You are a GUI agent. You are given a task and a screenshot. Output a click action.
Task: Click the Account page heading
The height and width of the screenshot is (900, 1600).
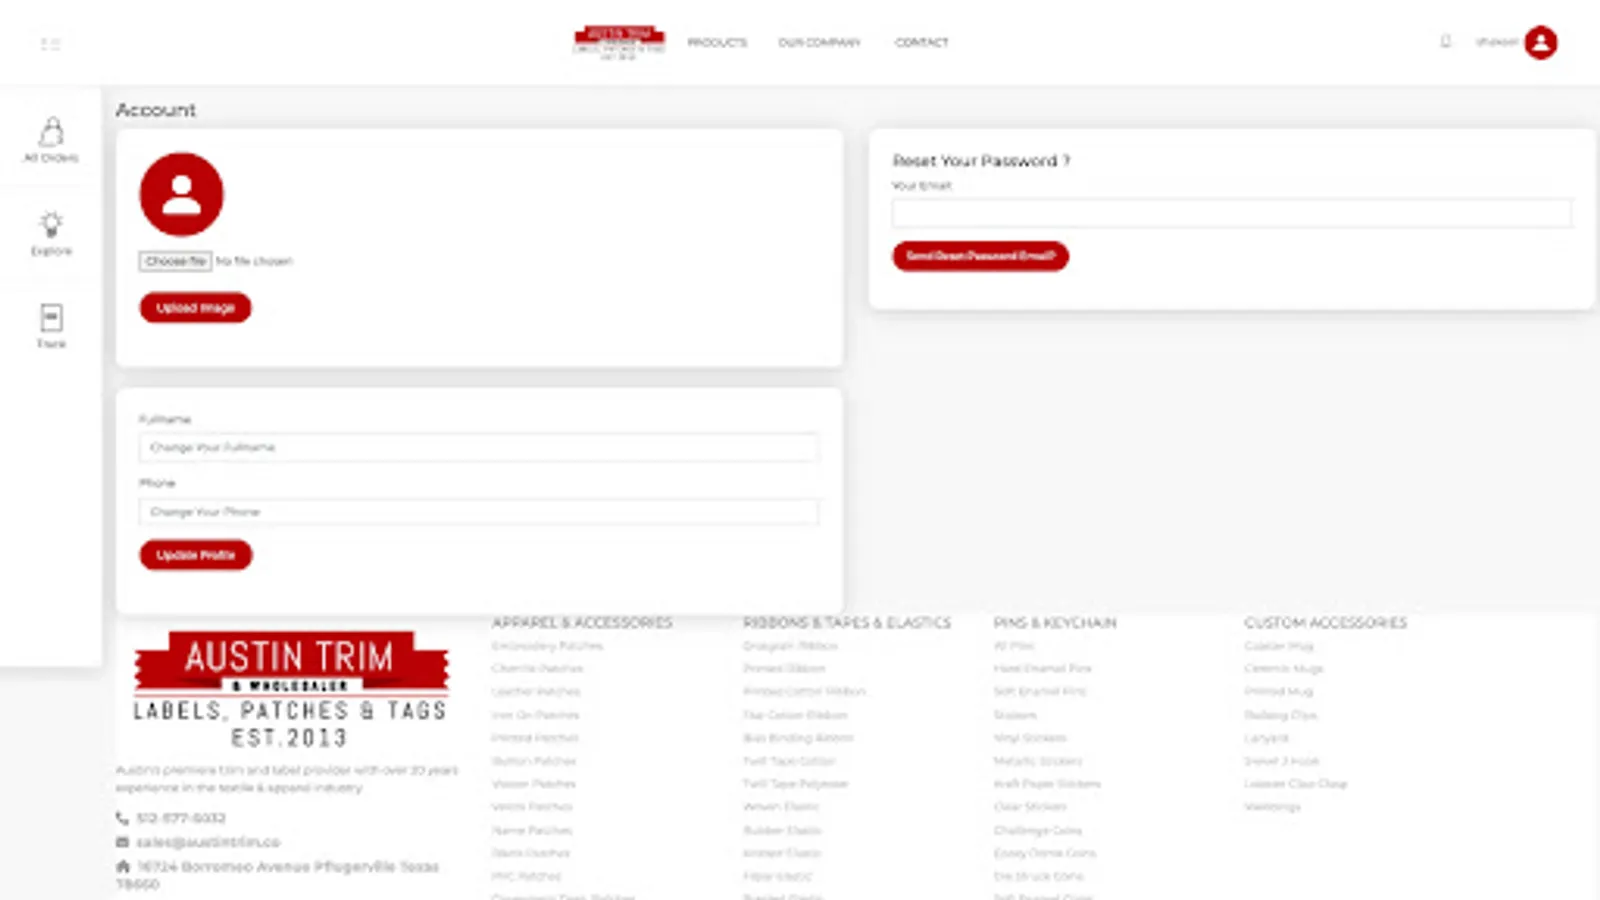(x=156, y=110)
